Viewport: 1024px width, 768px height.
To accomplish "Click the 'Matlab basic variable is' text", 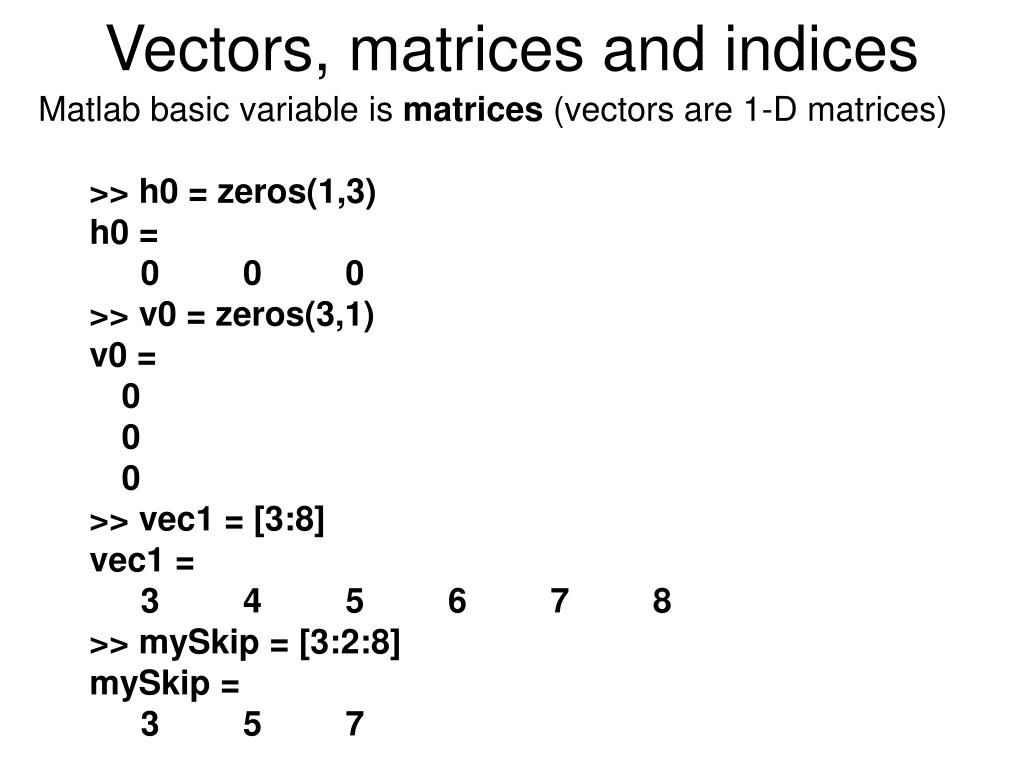I will point(216,109).
